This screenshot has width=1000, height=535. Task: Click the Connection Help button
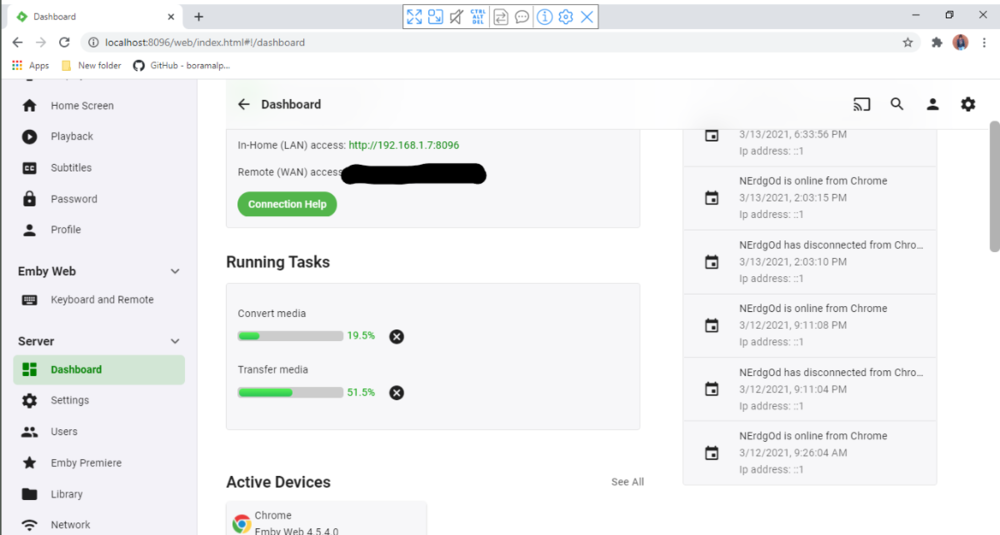point(287,204)
